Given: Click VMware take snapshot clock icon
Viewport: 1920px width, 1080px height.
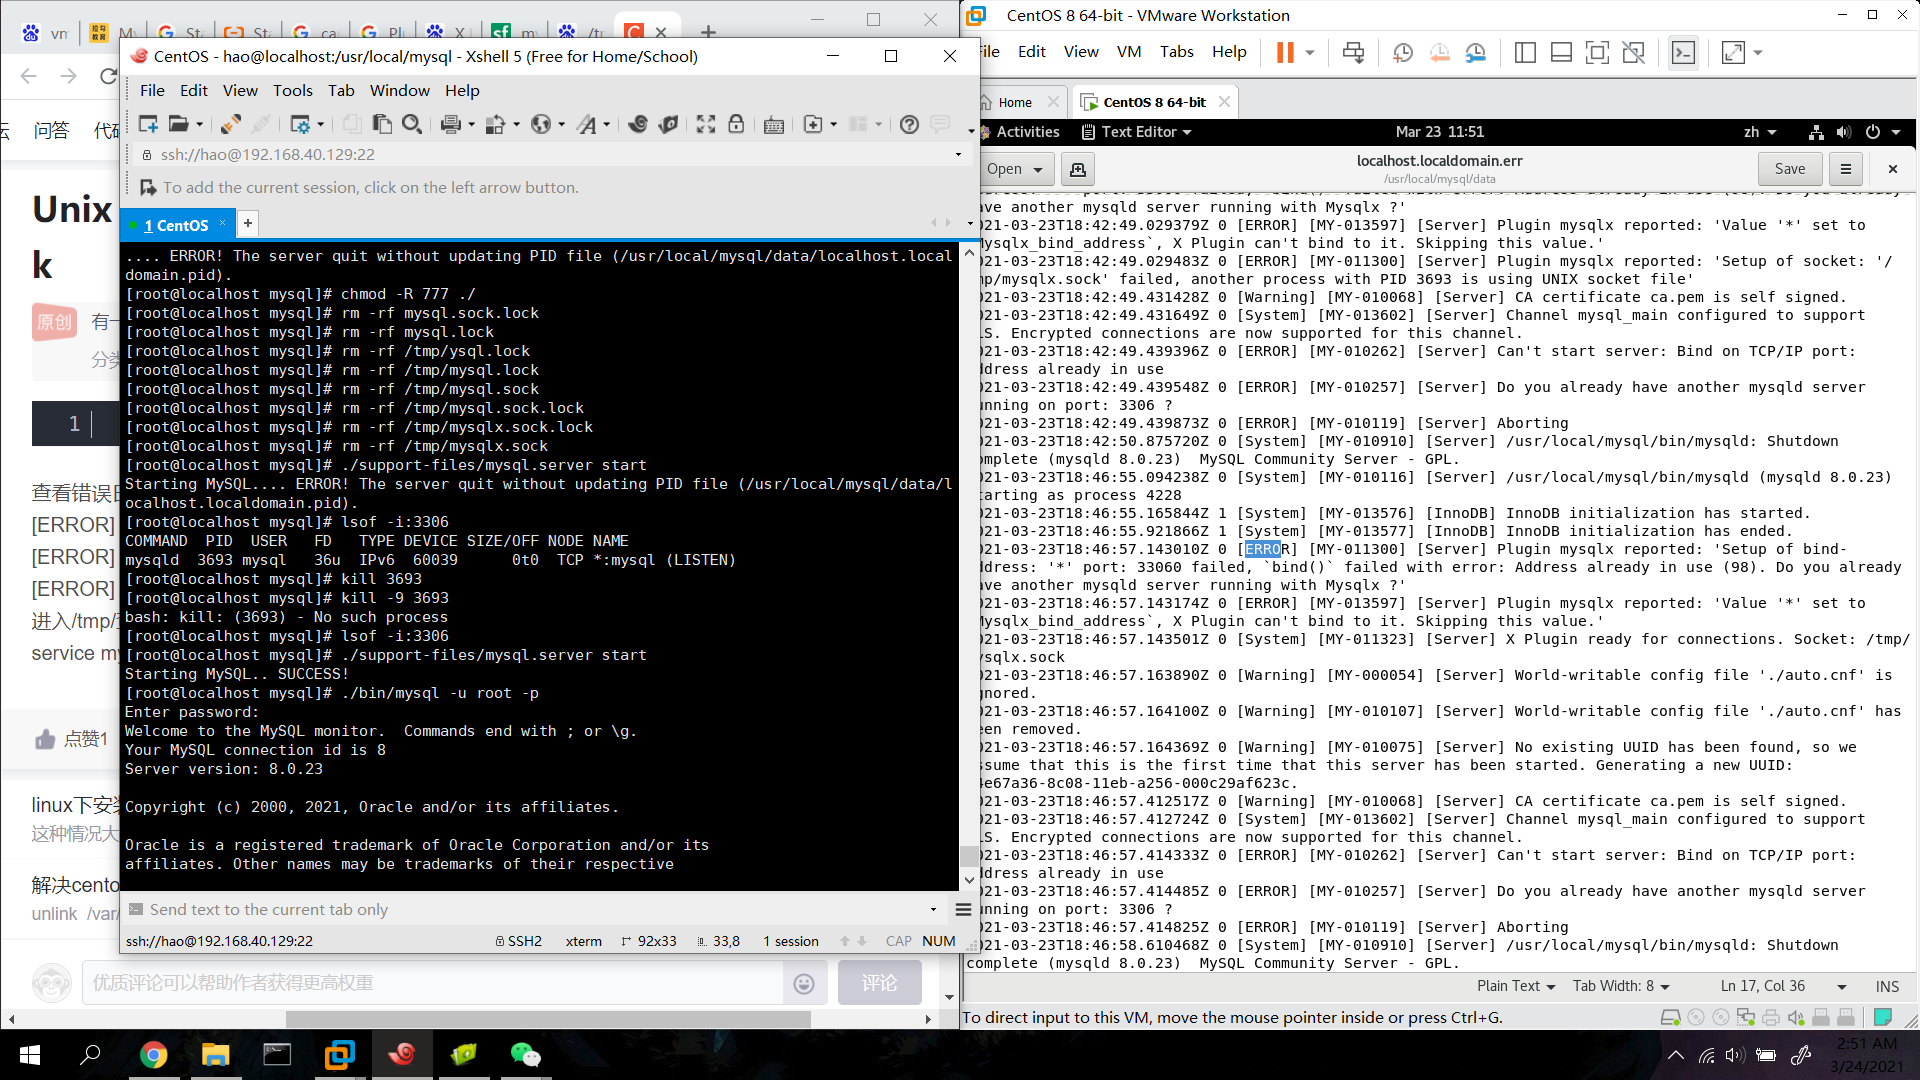Looking at the screenshot, I should pyautogui.click(x=1403, y=53).
